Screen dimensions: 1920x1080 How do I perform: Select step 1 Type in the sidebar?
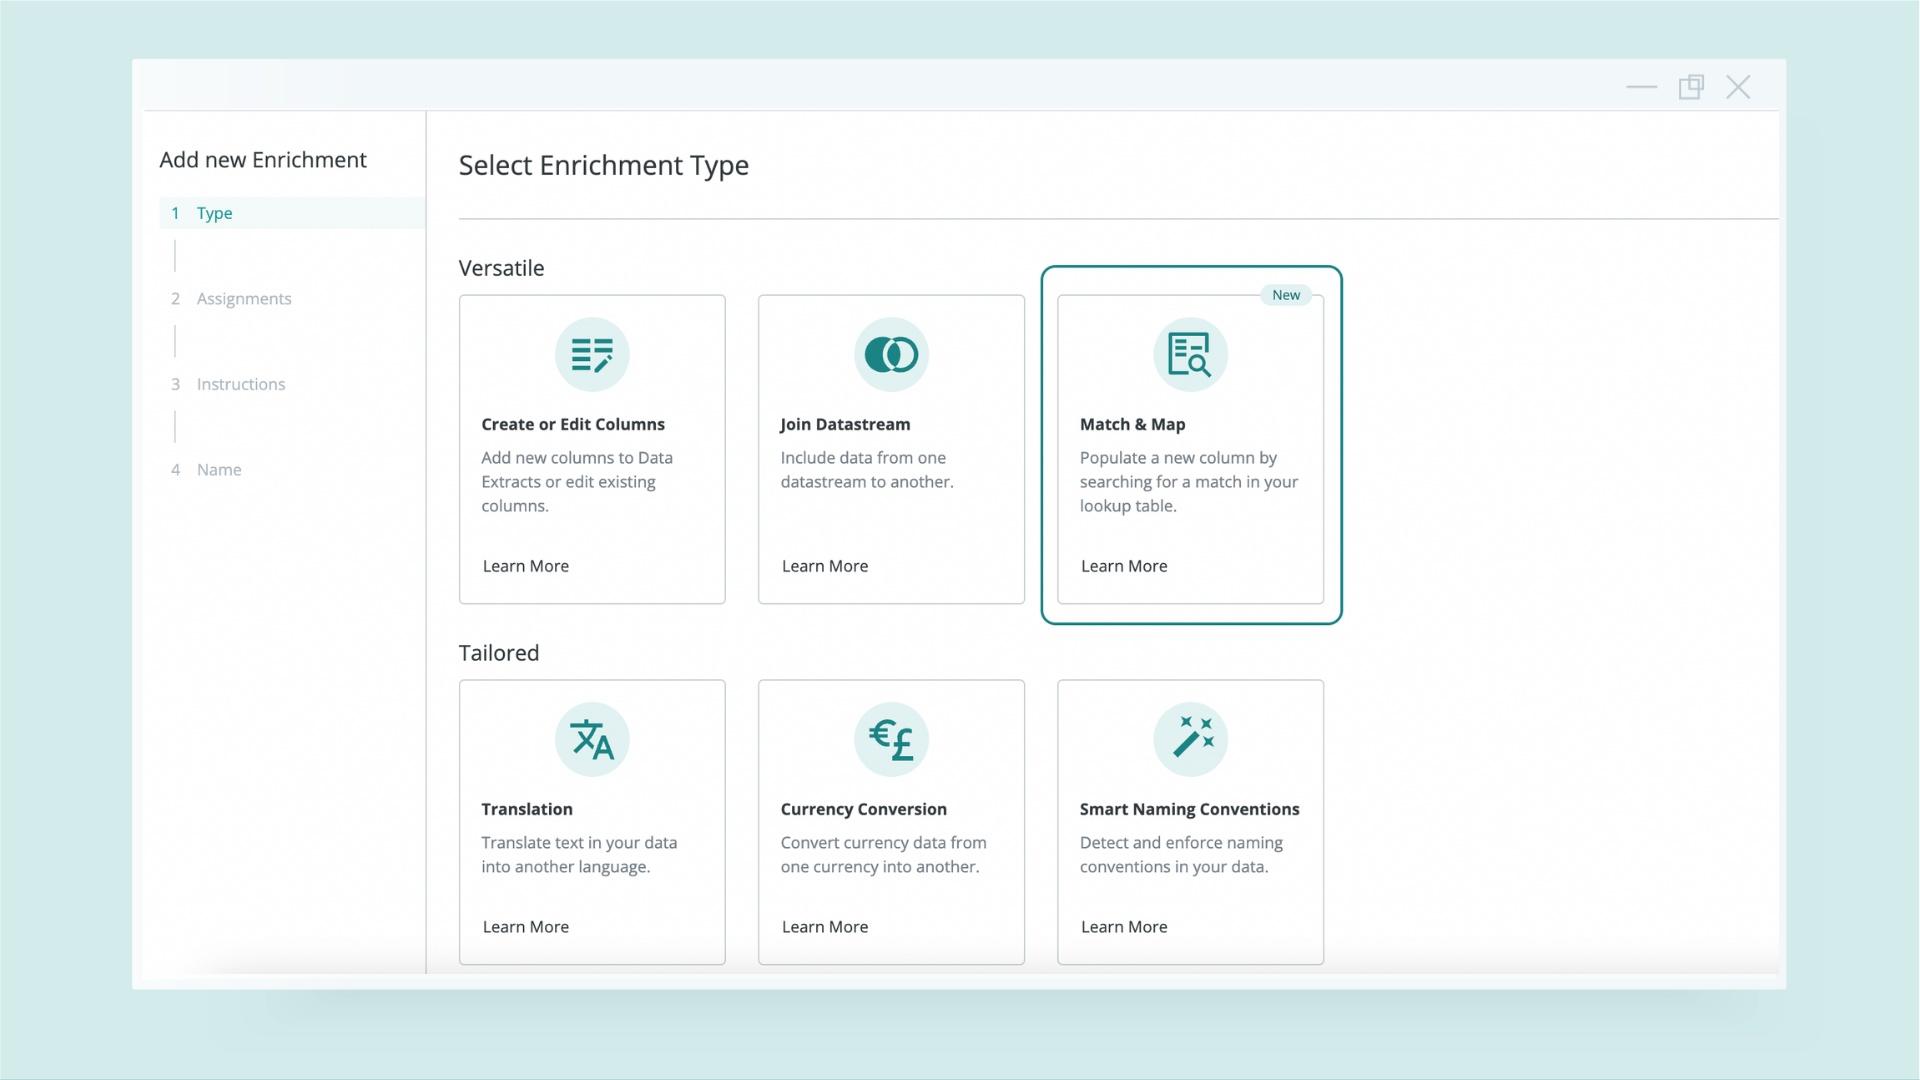pyautogui.click(x=292, y=213)
